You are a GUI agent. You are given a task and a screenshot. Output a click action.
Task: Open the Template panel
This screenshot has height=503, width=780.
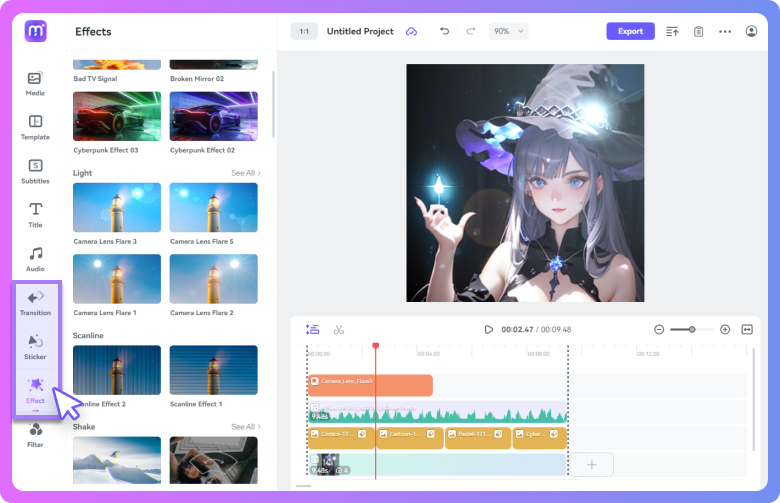tap(35, 127)
